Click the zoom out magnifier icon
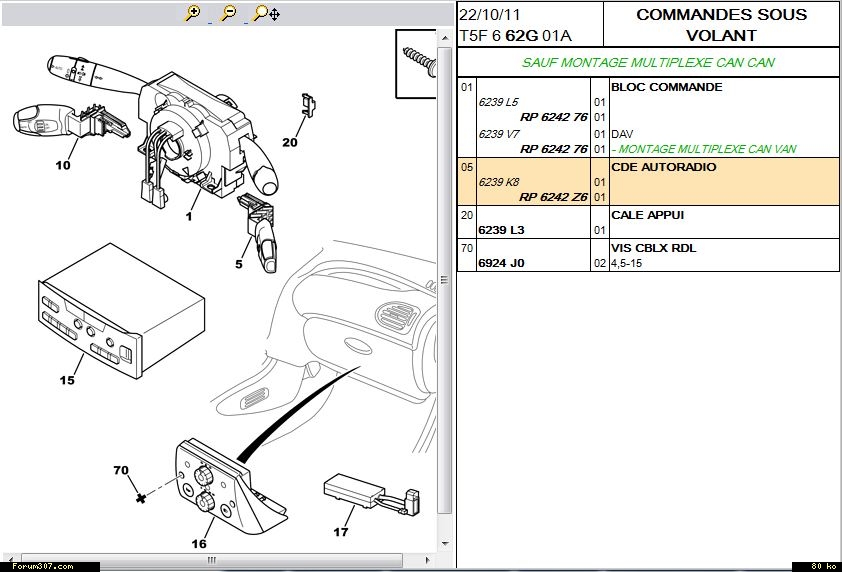Image resolution: width=842 pixels, height=572 pixels. click(229, 13)
